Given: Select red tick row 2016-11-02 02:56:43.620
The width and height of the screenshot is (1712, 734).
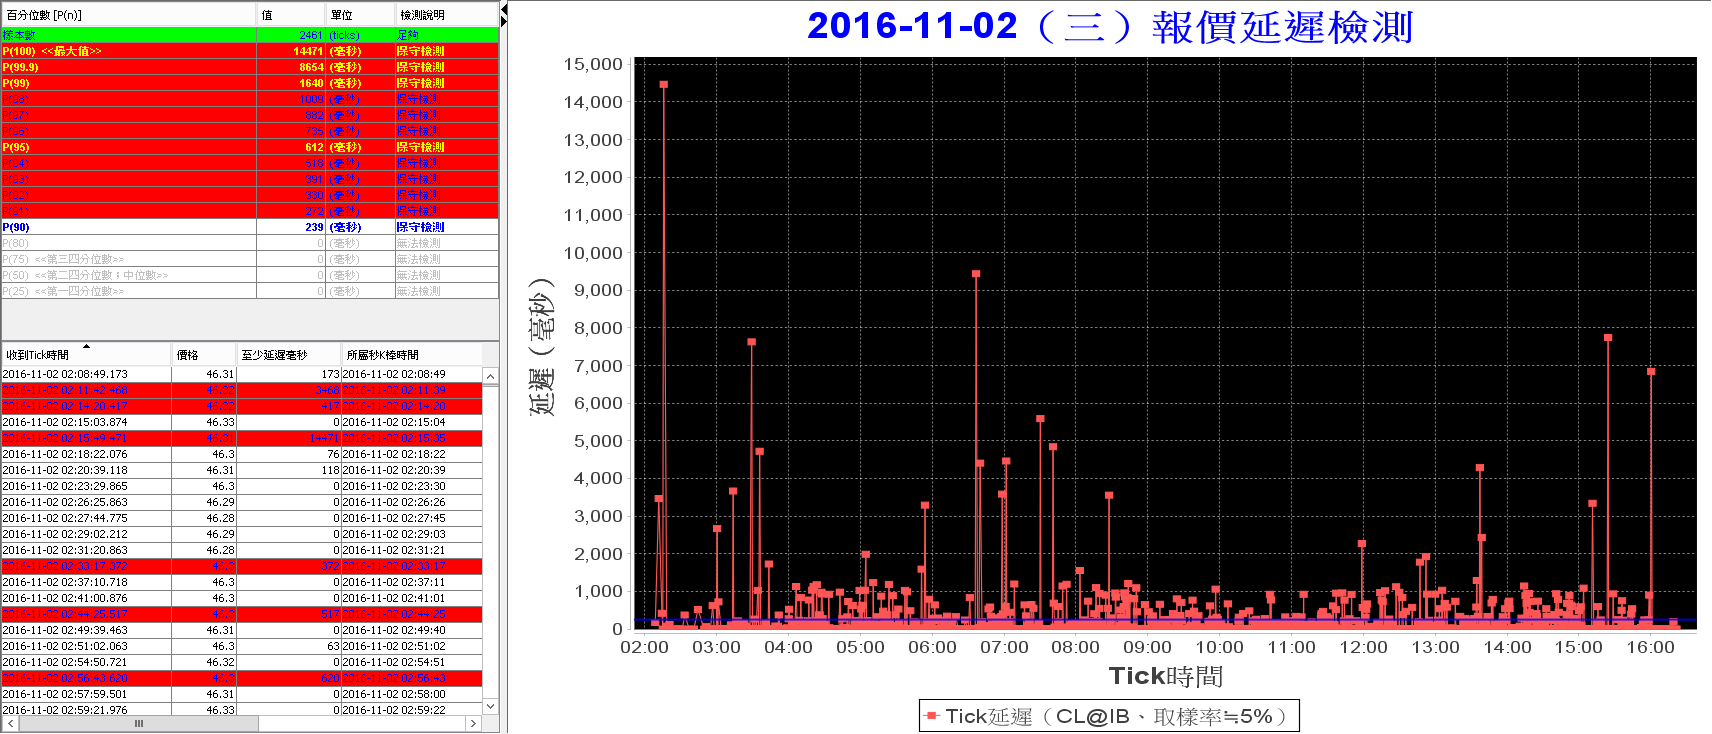Looking at the screenshot, I should click(242, 678).
